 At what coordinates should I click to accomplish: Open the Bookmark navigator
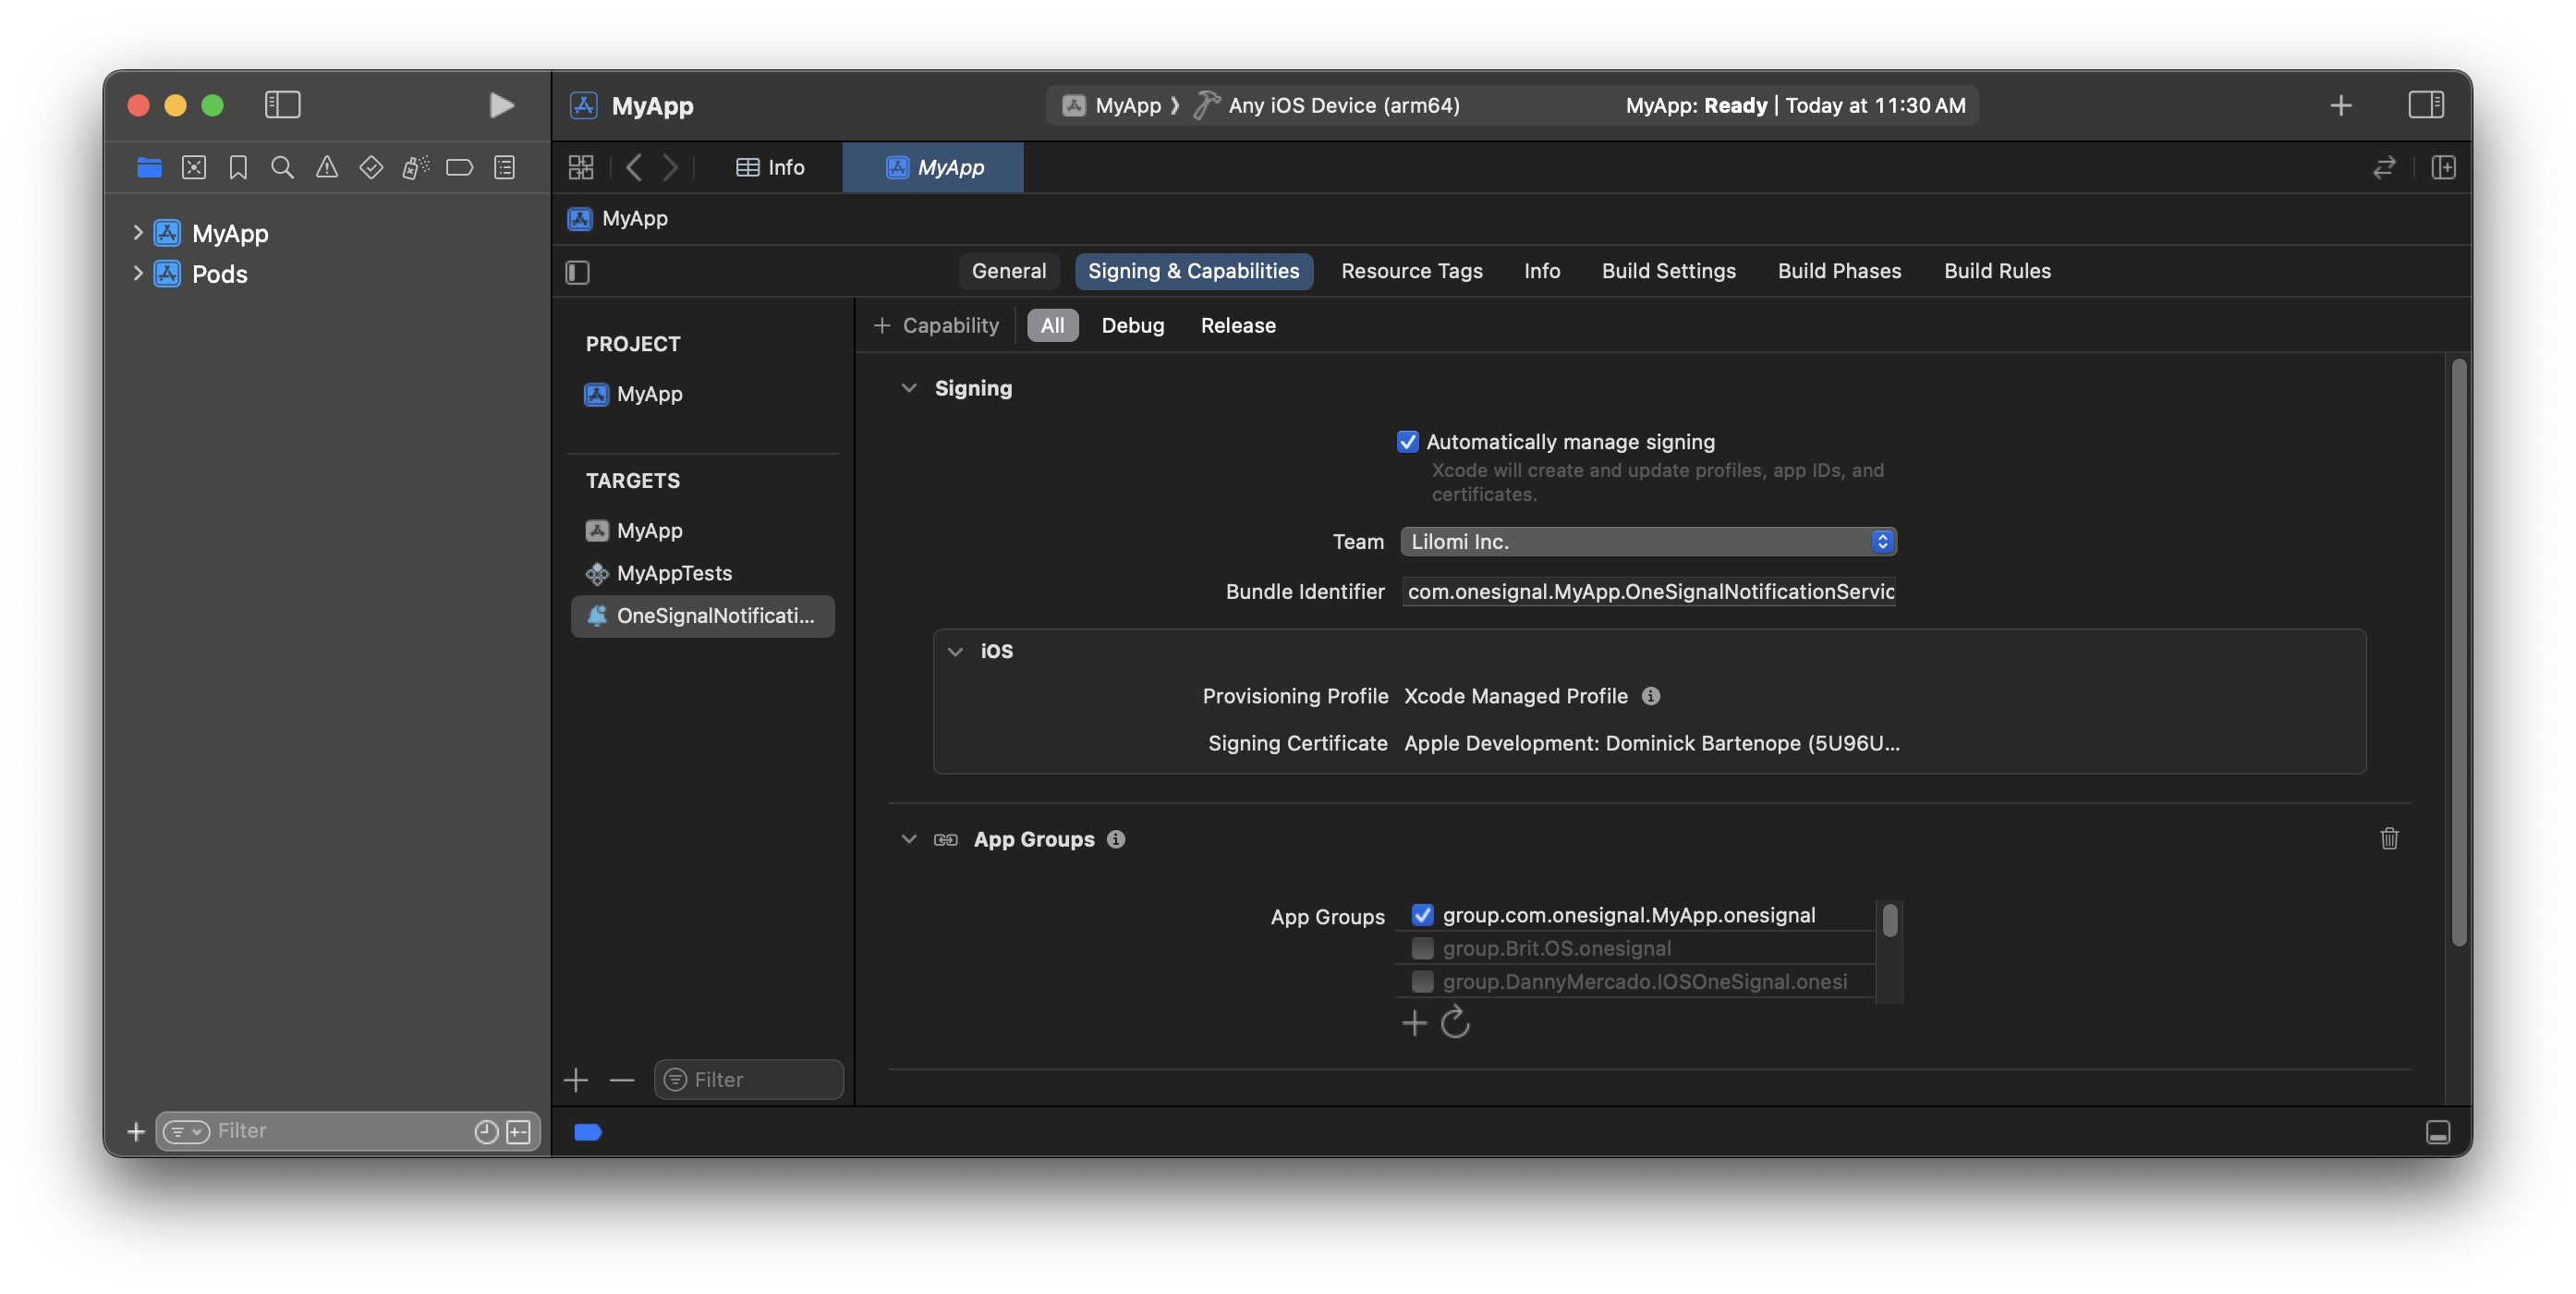[x=238, y=167]
